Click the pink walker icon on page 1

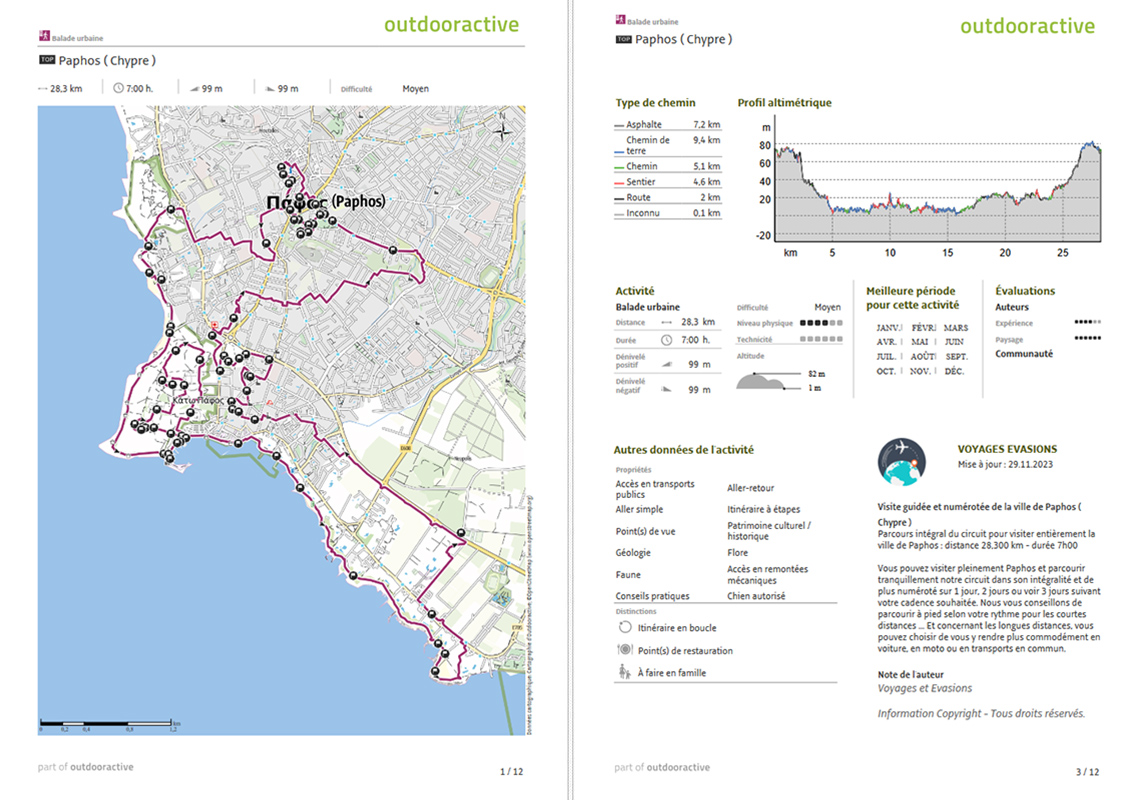coord(44,36)
